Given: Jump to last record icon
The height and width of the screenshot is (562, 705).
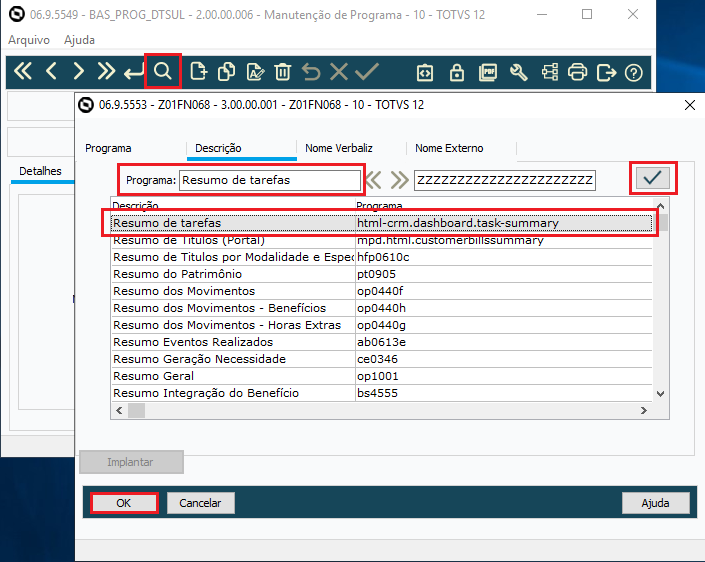Looking at the screenshot, I should tap(107, 71).
